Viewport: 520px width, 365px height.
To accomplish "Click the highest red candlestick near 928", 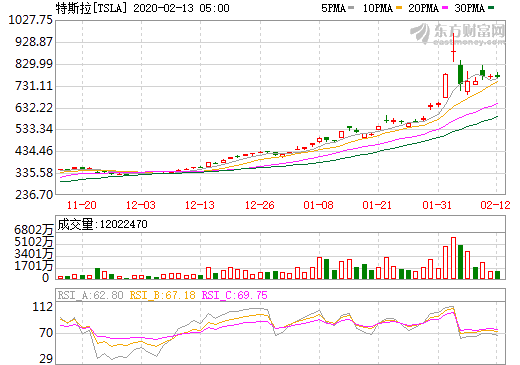I will coord(453,48).
